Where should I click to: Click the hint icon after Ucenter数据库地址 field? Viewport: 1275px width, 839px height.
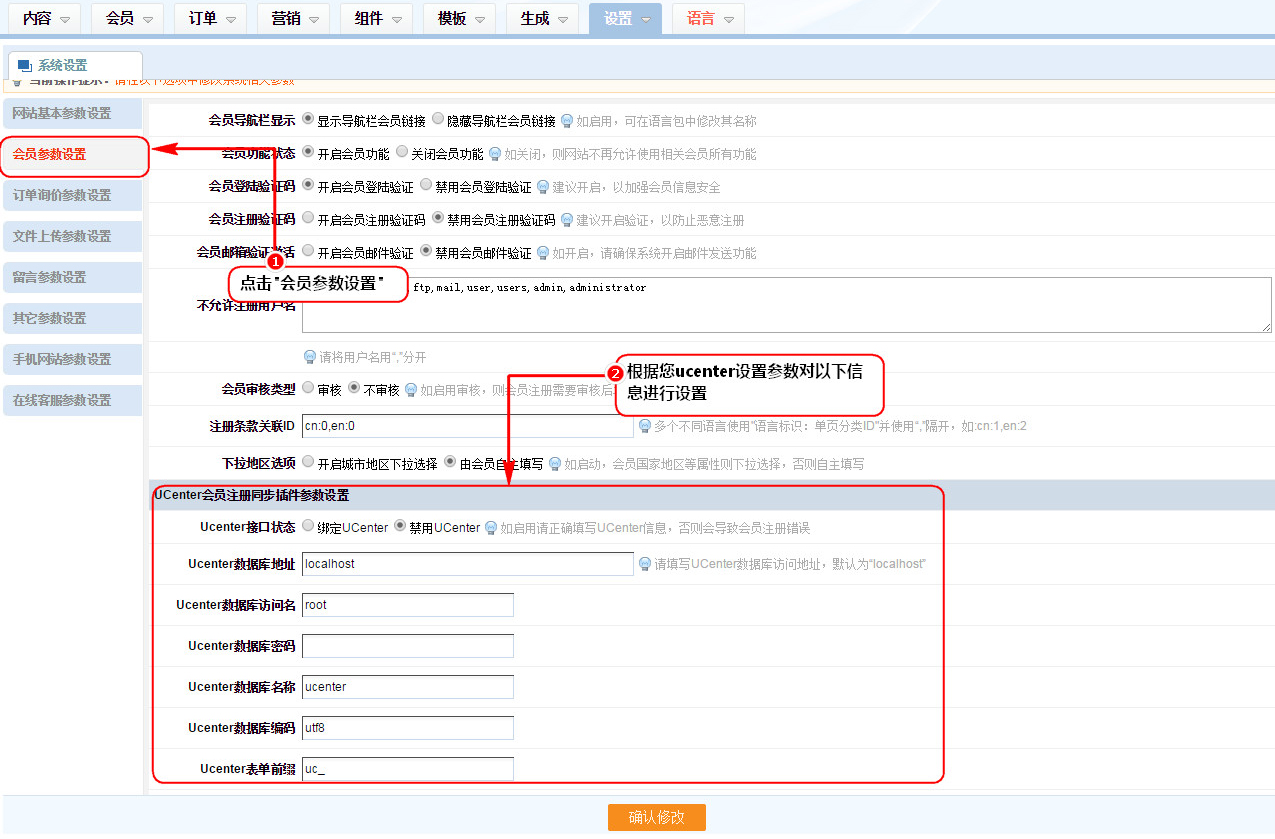click(645, 565)
